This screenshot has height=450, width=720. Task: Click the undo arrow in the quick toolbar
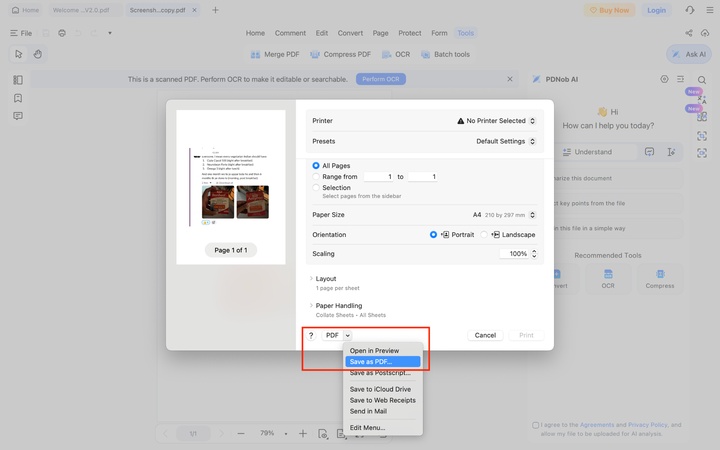point(78,33)
